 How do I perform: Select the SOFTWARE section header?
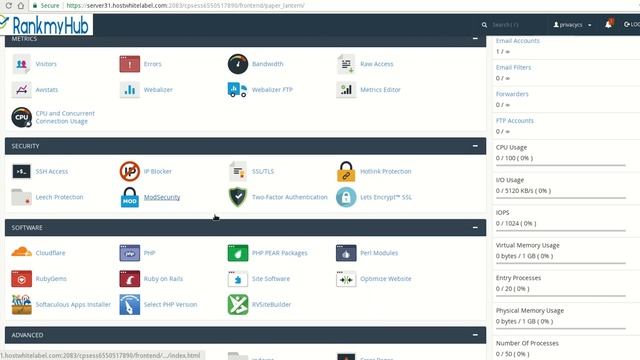tap(245, 228)
